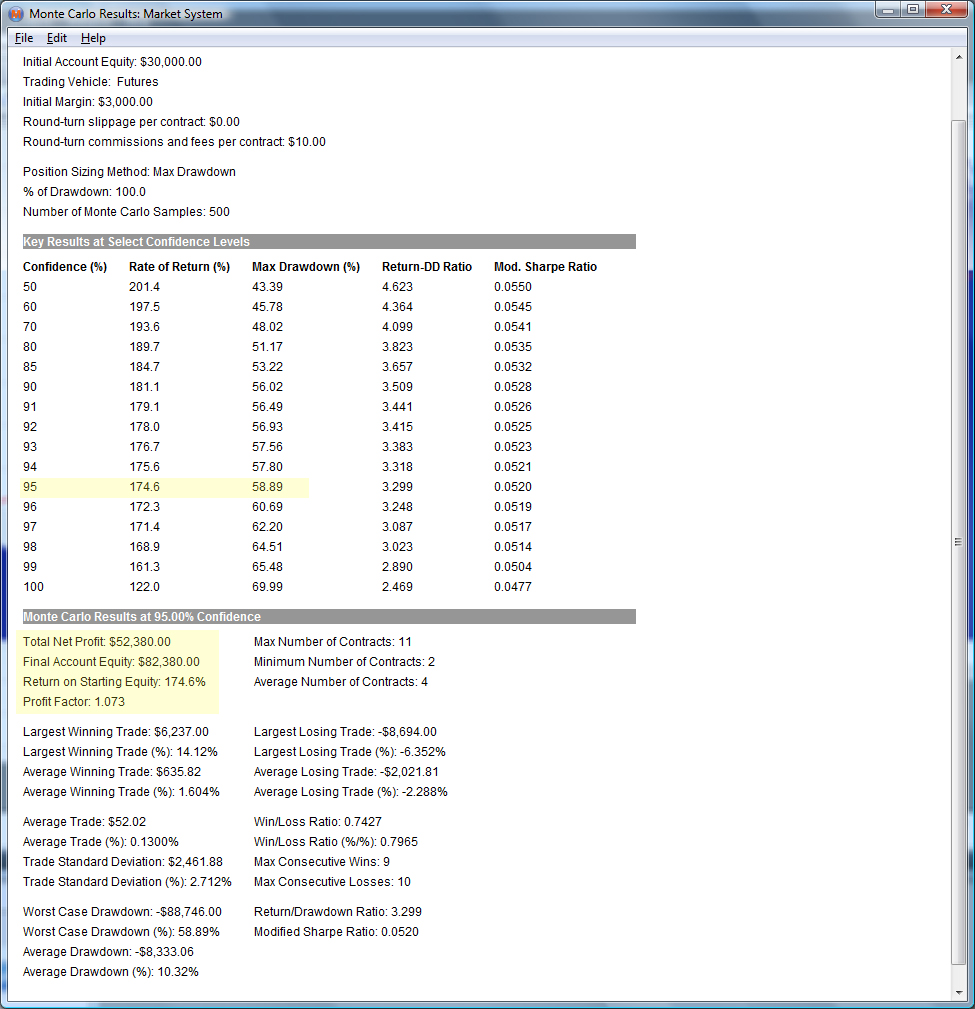The height and width of the screenshot is (1009, 975).
Task: Click 'Total Net Profit: $52,380.00'
Action: click(97, 642)
